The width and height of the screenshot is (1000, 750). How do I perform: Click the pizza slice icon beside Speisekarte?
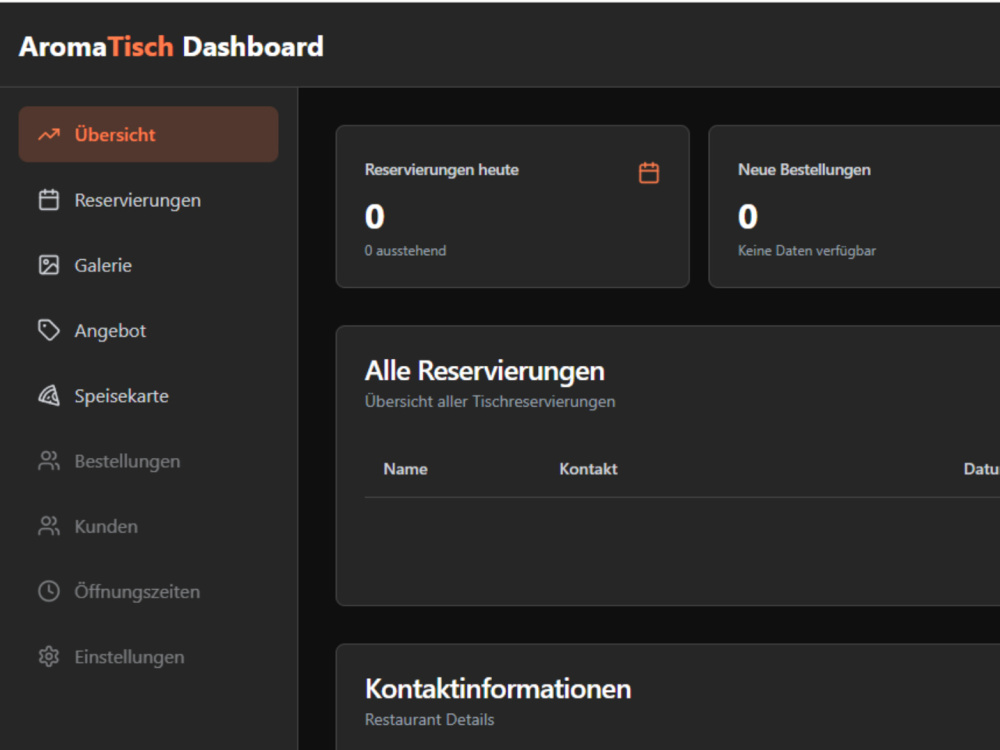(48, 395)
